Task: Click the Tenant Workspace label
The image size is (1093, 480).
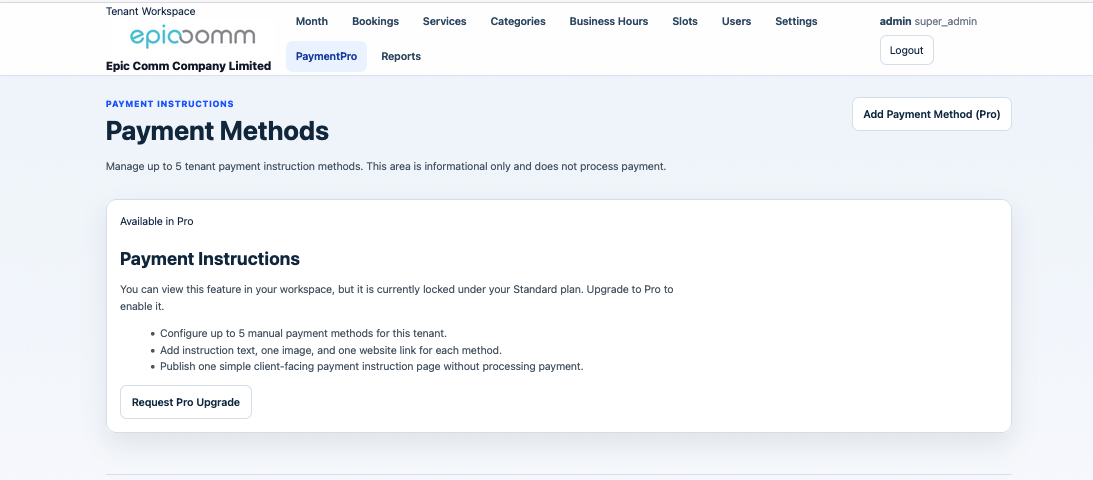Action: [x=151, y=11]
